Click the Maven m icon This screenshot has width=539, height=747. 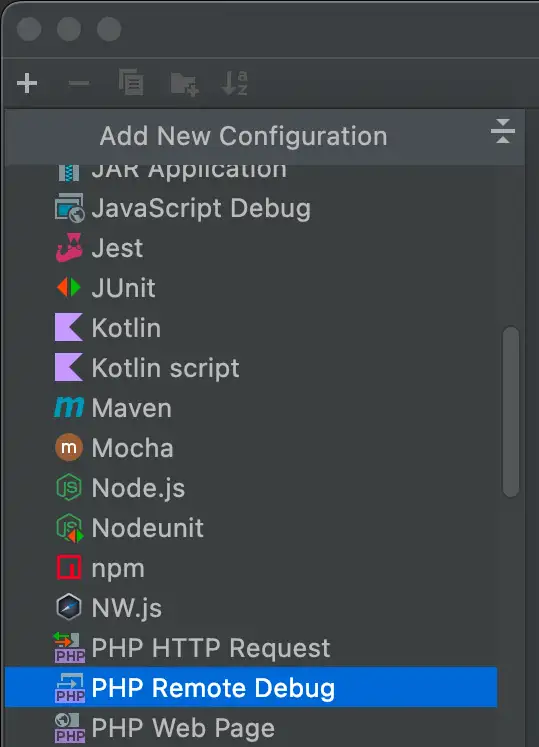pyautogui.click(x=69, y=408)
